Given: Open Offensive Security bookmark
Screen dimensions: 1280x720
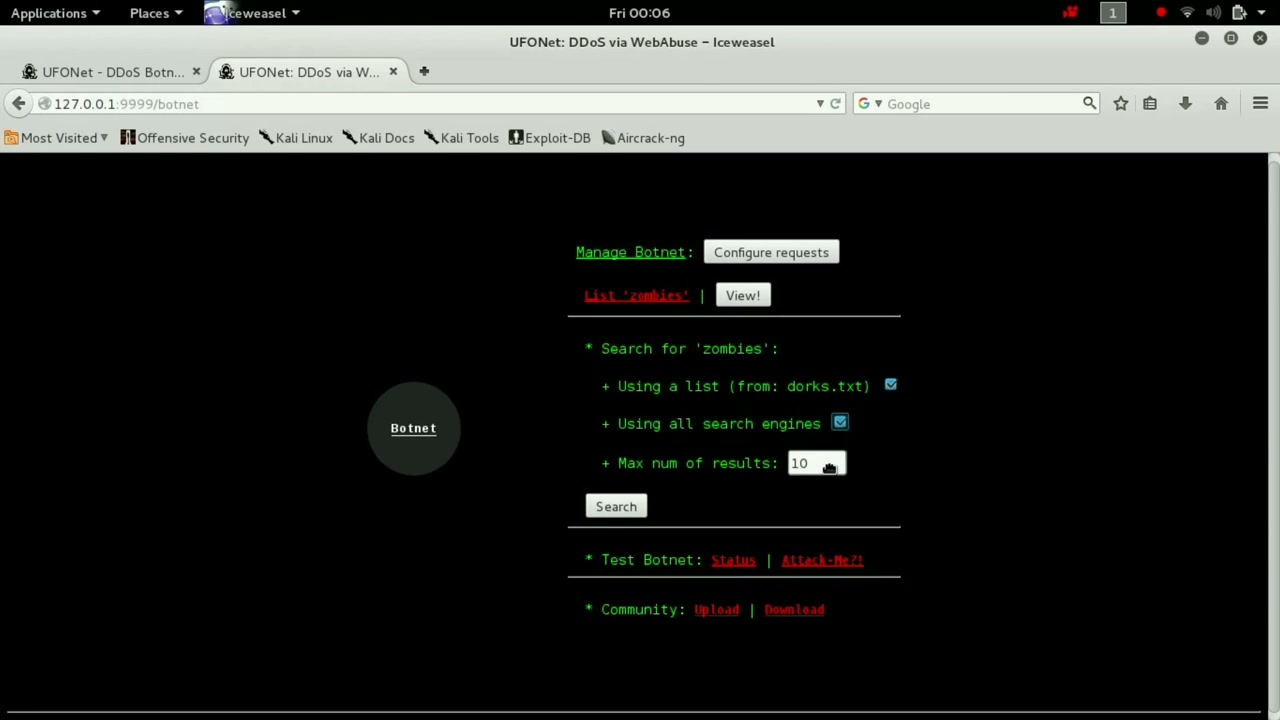Looking at the screenshot, I should pos(185,138).
